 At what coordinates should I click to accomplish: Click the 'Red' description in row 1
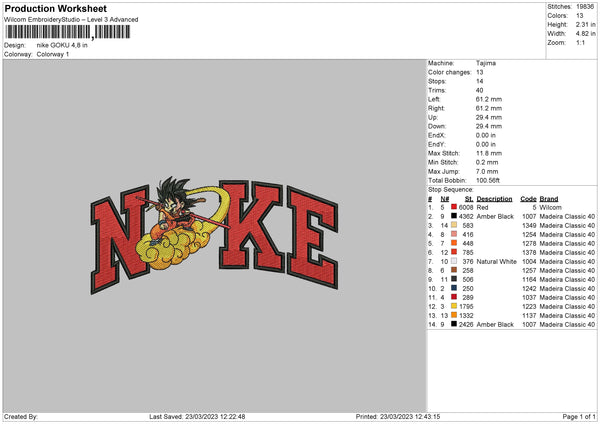[x=483, y=207]
